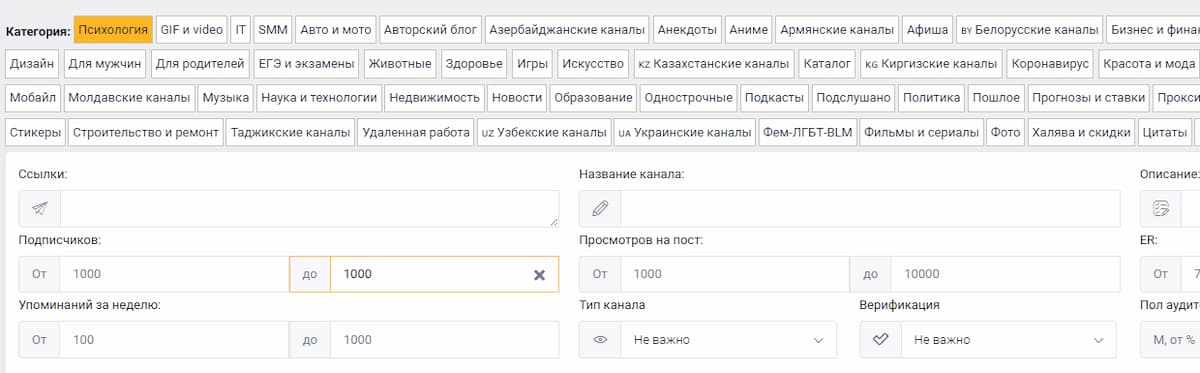Pick the Для родителей category
Screen dimensions: 1200x373
(x=200, y=64)
